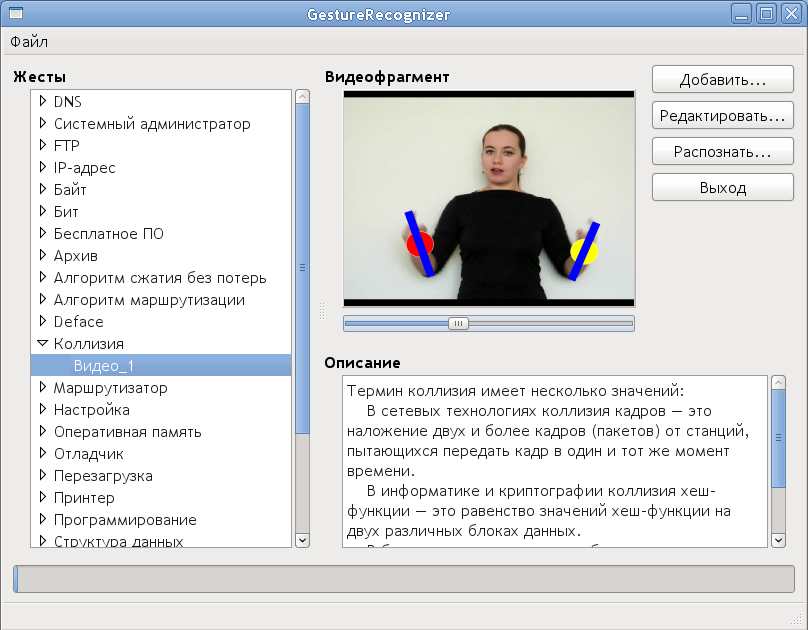Minimize the GestureRecognizer window
The width and height of the screenshot is (808, 630).
point(742,14)
